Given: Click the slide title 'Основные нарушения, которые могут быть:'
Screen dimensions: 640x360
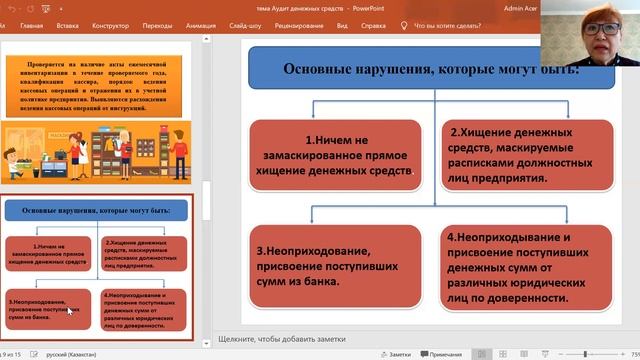Looking at the screenshot, I should point(431,68).
